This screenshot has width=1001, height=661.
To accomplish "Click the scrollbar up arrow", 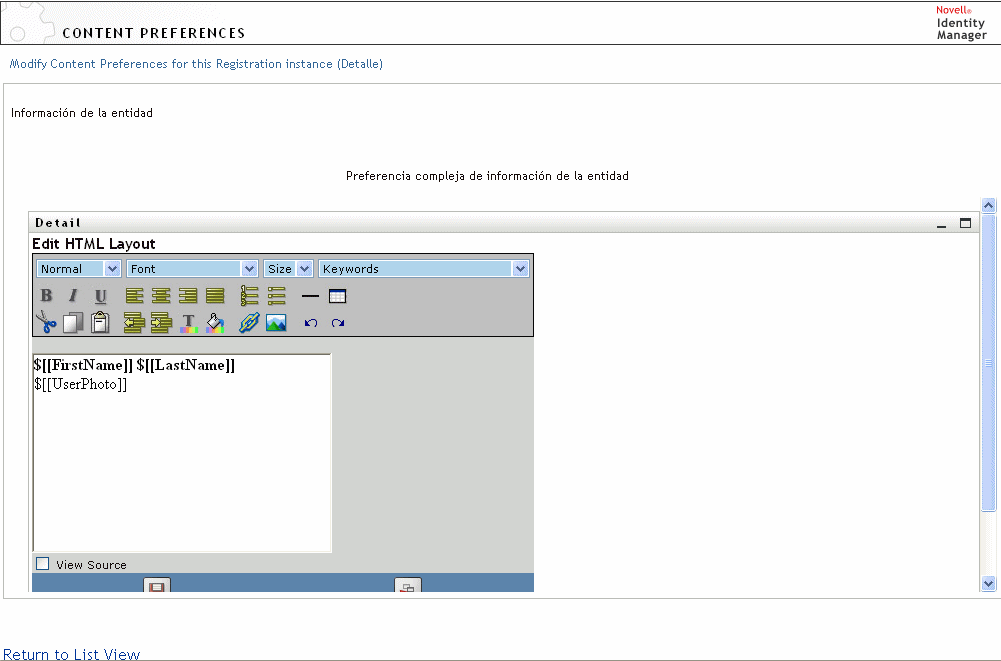I will point(988,206).
